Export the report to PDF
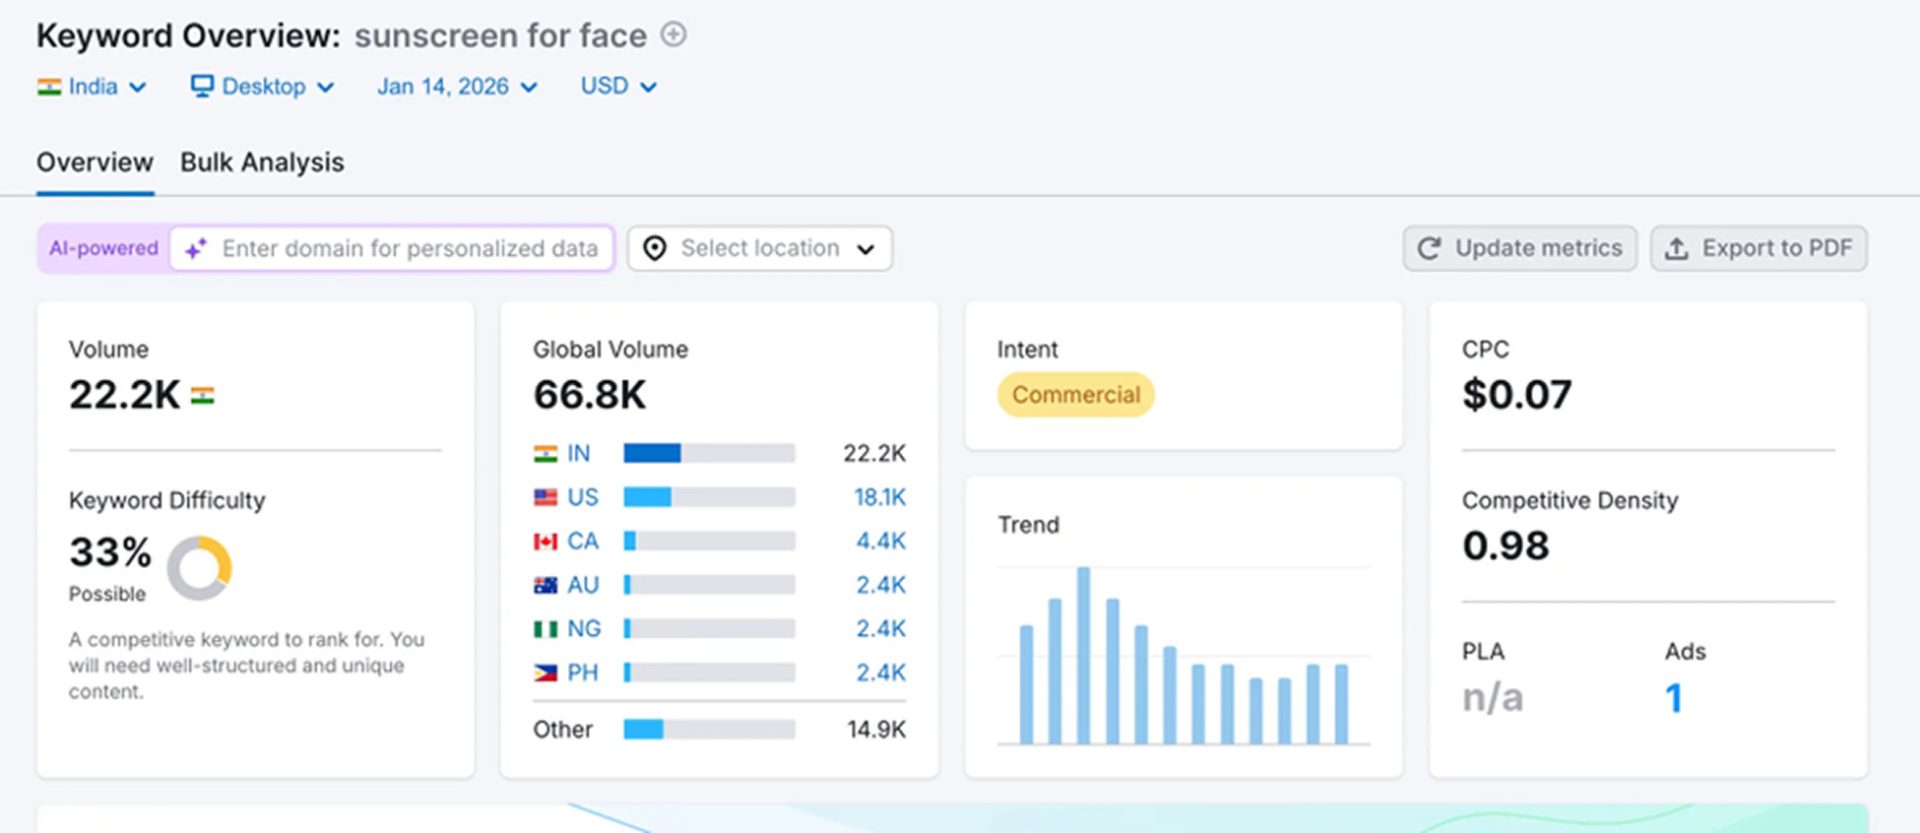The image size is (1920, 833). [1758, 249]
